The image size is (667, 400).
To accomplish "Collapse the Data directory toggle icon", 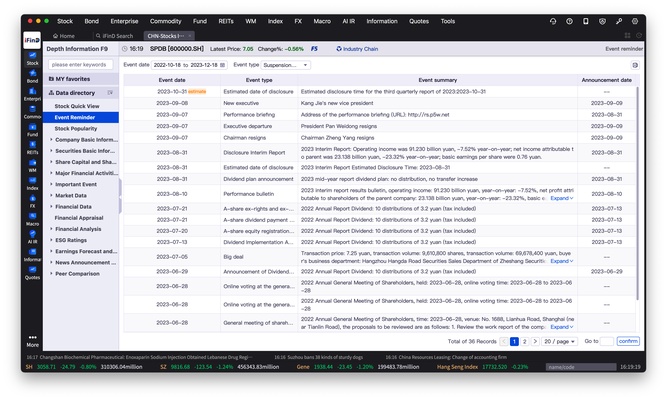I will [110, 93].
